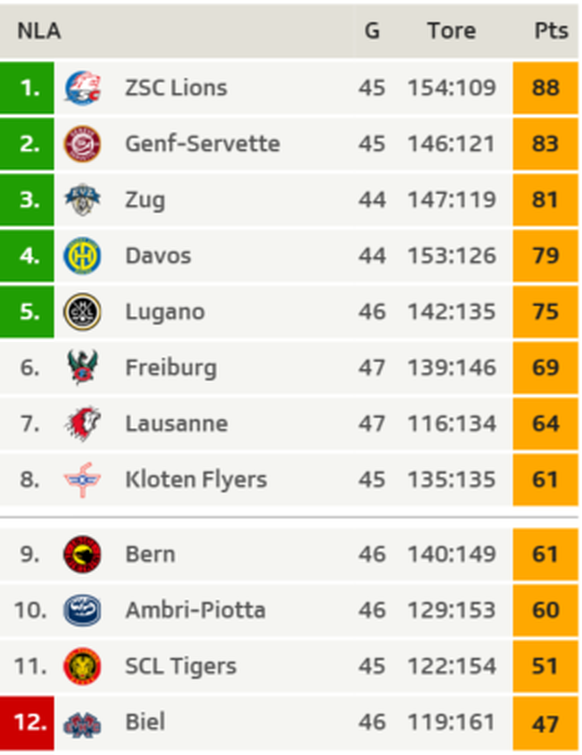The height and width of the screenshot is (755, 582).
Task: Click the Kloten Flyers logo
Action: 82,480
